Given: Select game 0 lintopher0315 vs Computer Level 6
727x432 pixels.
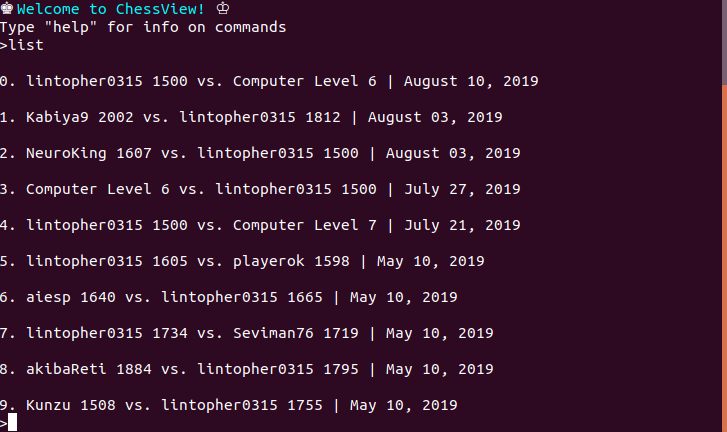Looking at the screenshot, I should pyautogui.click(x=269, y=81).
